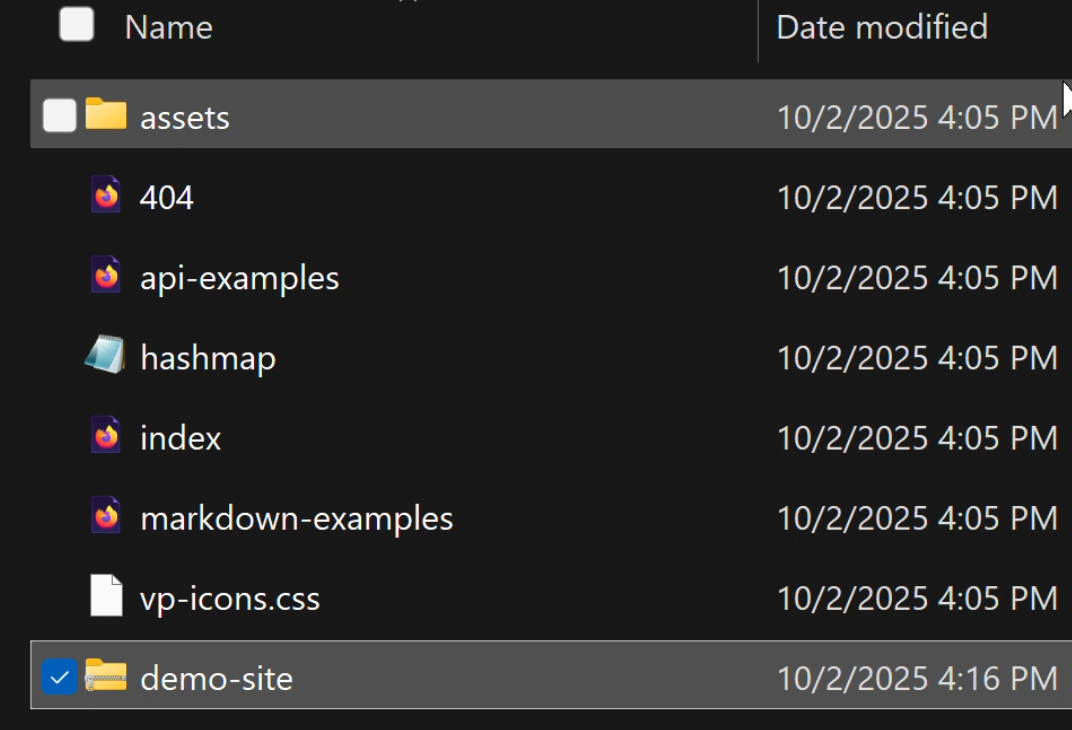Click the Firefox icon beside api-examples

106,276
